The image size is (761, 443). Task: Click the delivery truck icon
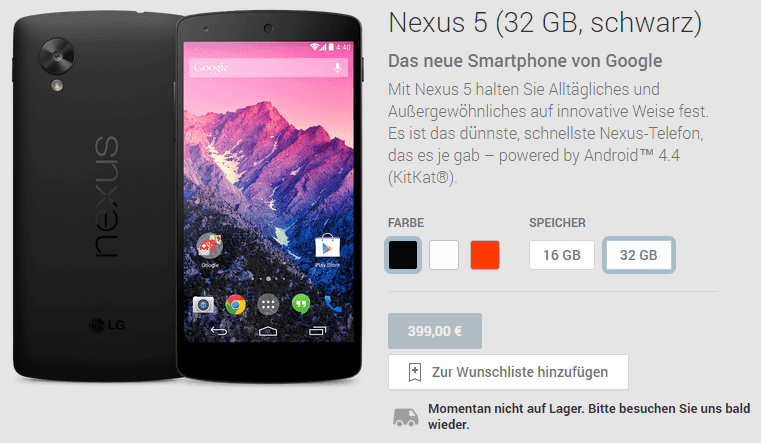click(x=405, y=417)
